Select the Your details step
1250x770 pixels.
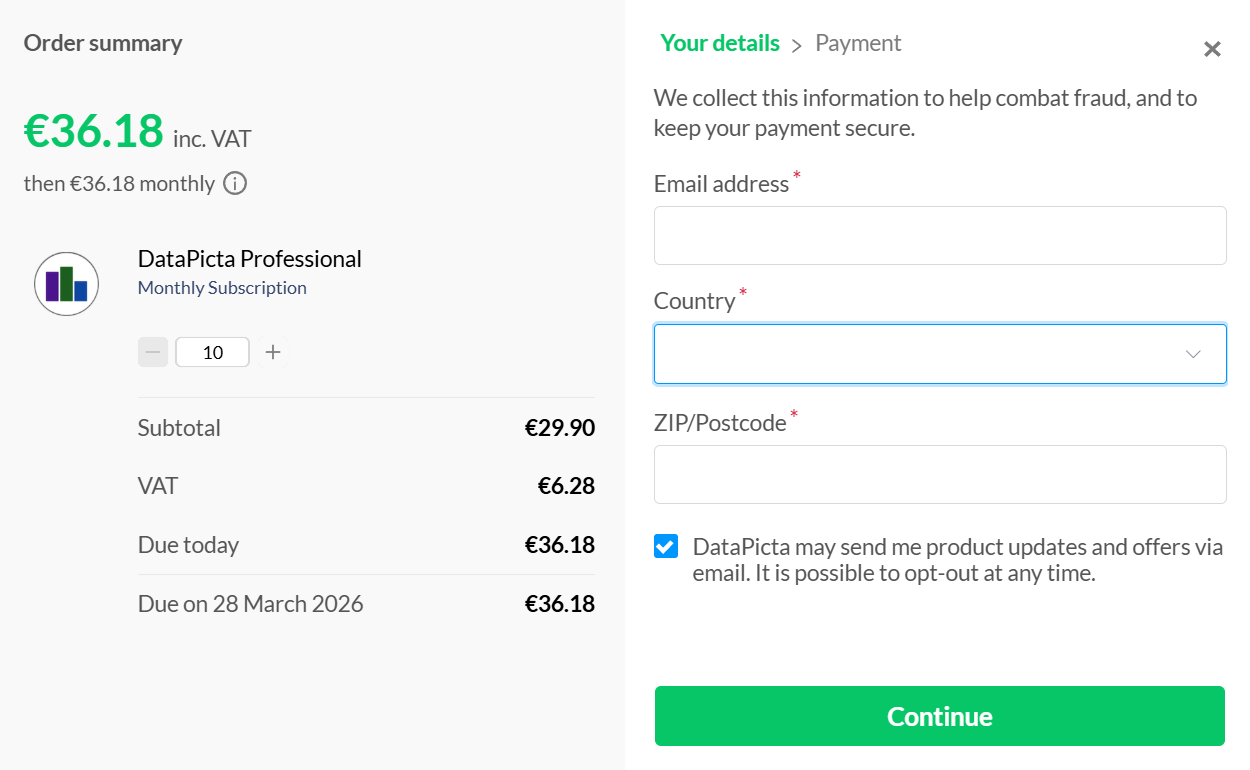click(x=719, y=43)
